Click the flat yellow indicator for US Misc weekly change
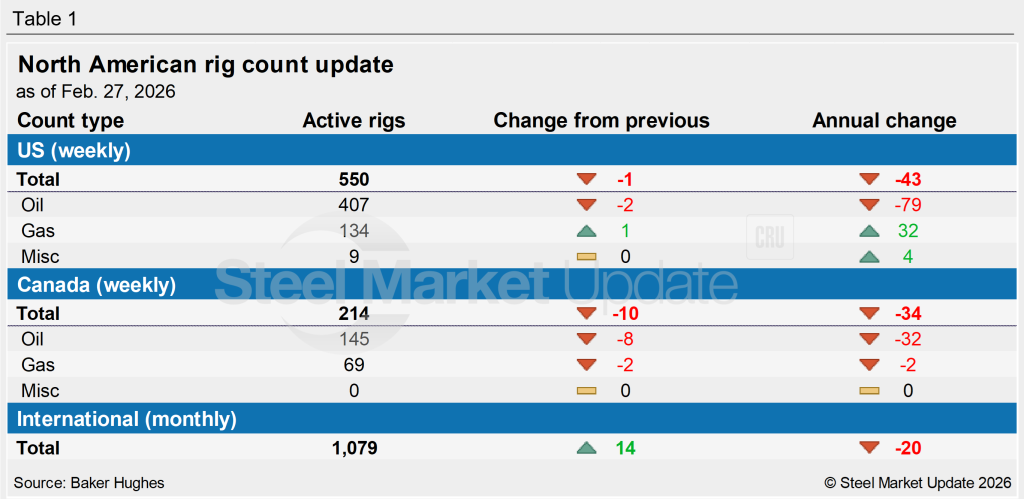 point(586,257)
